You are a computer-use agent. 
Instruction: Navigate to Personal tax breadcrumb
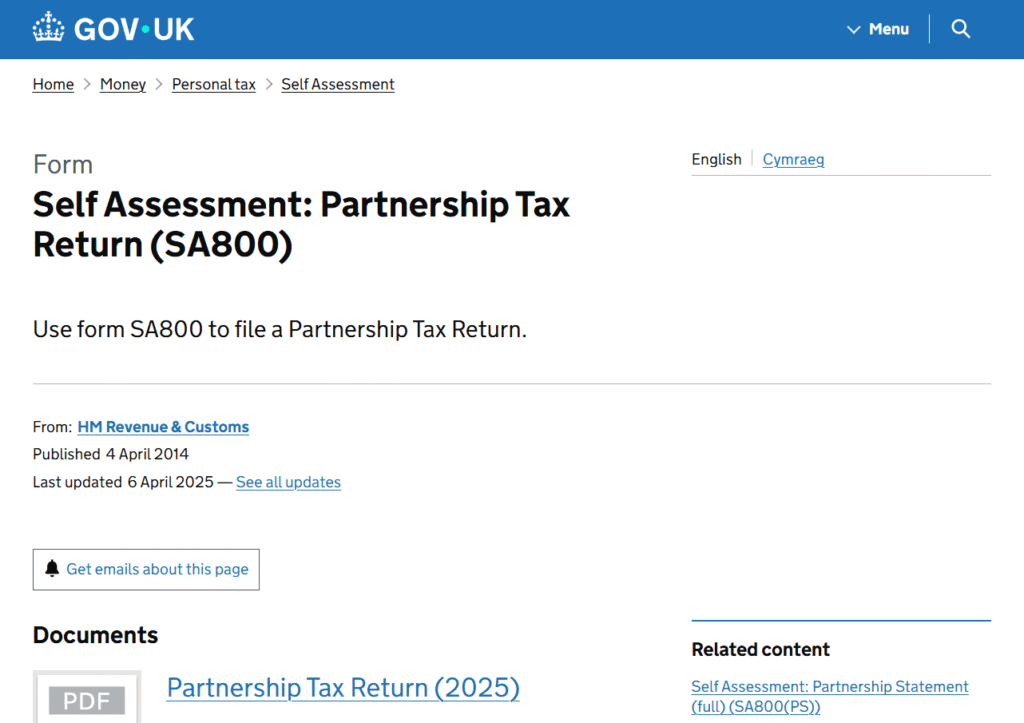click(214, 85)
